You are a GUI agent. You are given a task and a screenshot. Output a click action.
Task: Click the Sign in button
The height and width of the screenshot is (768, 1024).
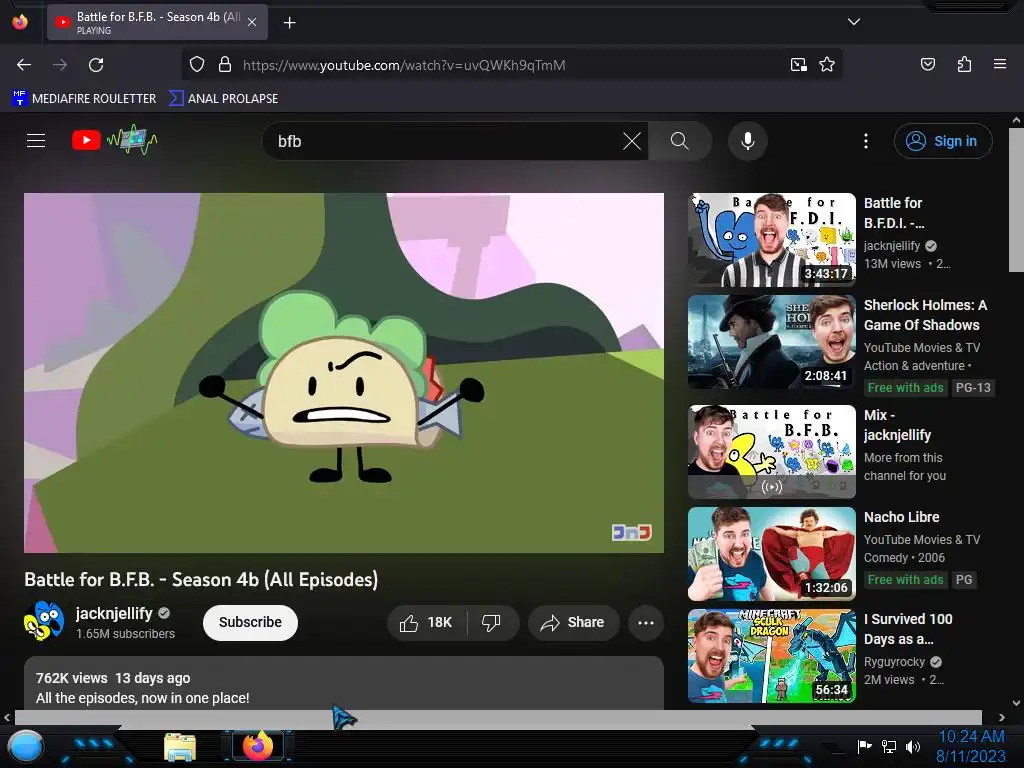[x=943, y=141]
